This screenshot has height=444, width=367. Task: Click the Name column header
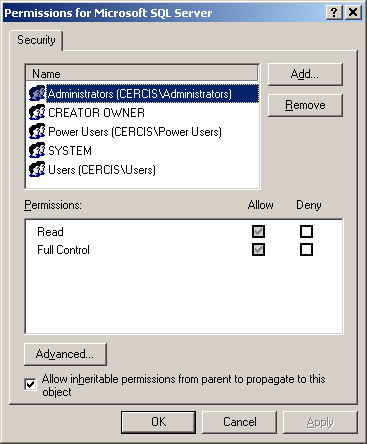coord(142,73)
